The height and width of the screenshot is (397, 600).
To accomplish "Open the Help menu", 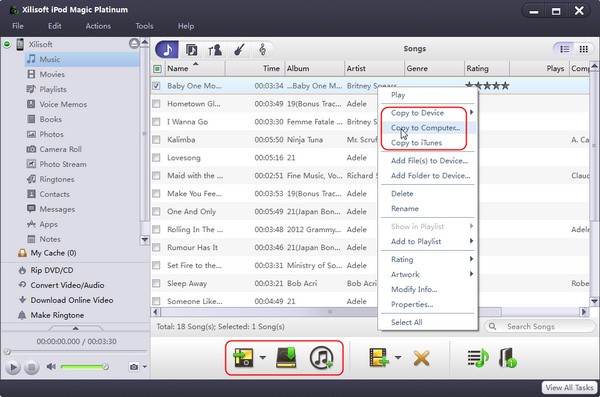I will [x=186, y=26].
